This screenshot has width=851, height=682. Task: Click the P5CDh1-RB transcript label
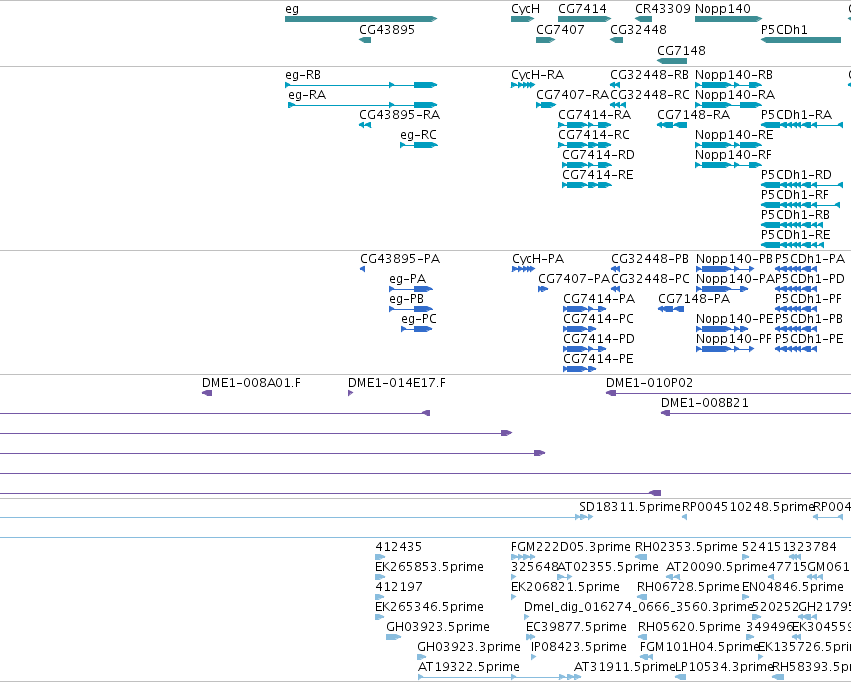click(795, 215)
